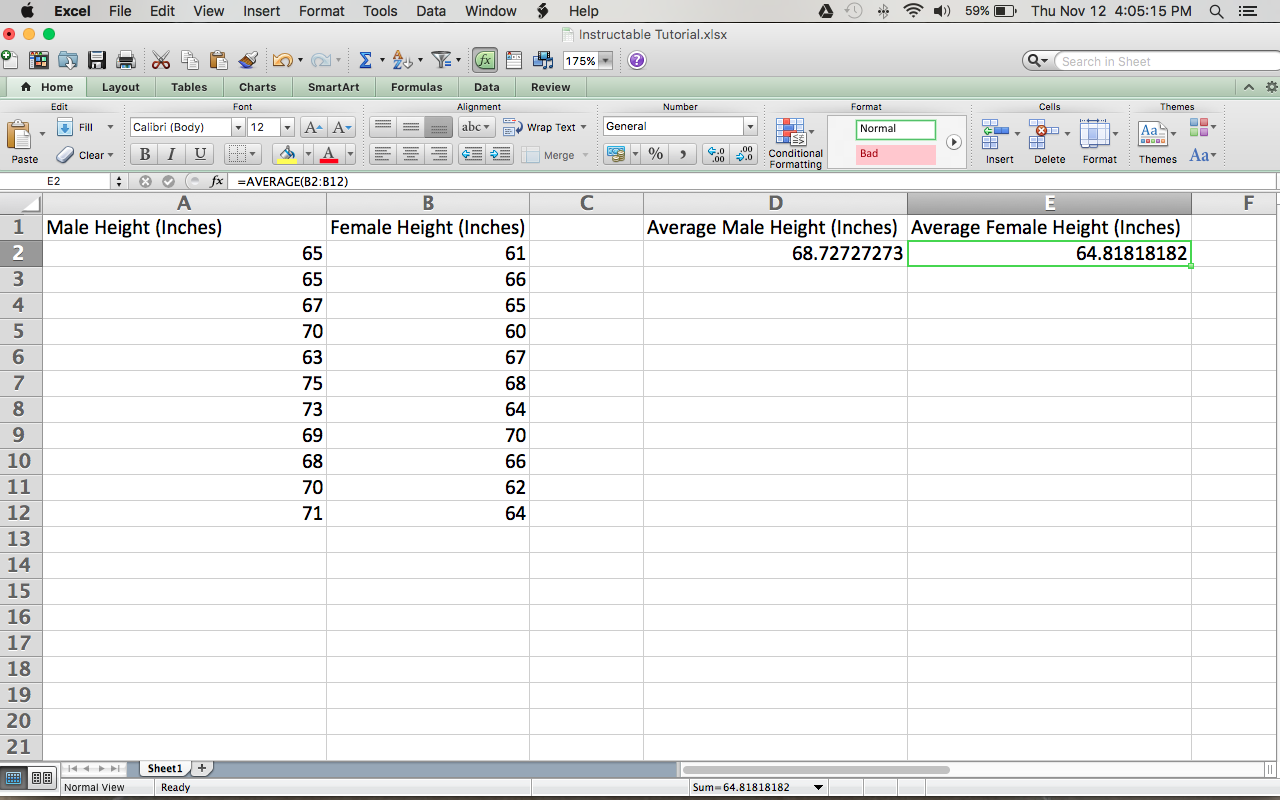
Task: Increase the font size
Action: [x=314, y=127]
